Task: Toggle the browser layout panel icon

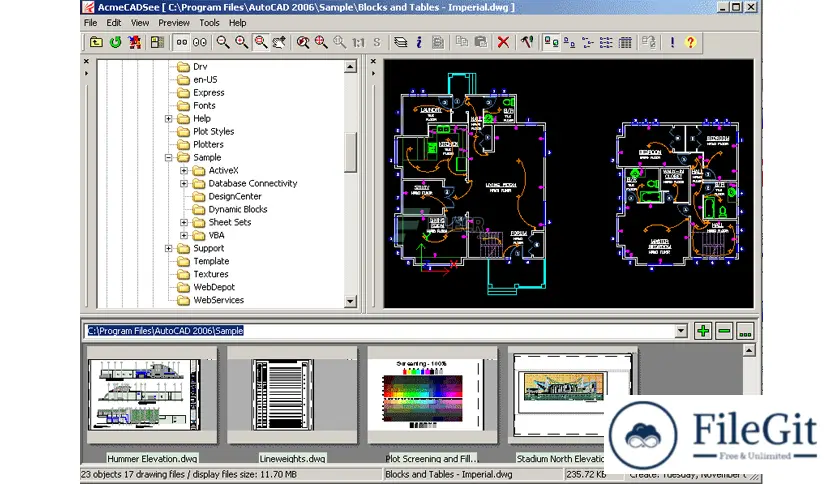Action: pos(157,42)
